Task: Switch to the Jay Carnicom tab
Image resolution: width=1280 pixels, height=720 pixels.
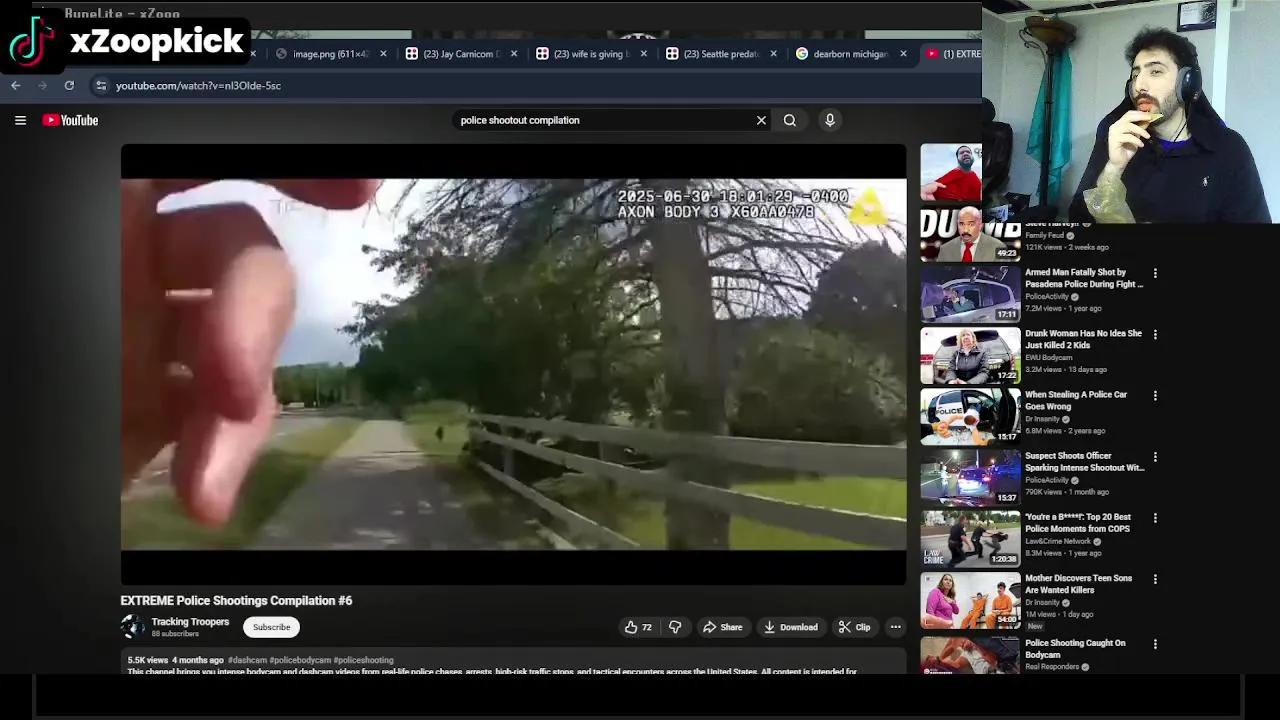Action: pos(460,53)
